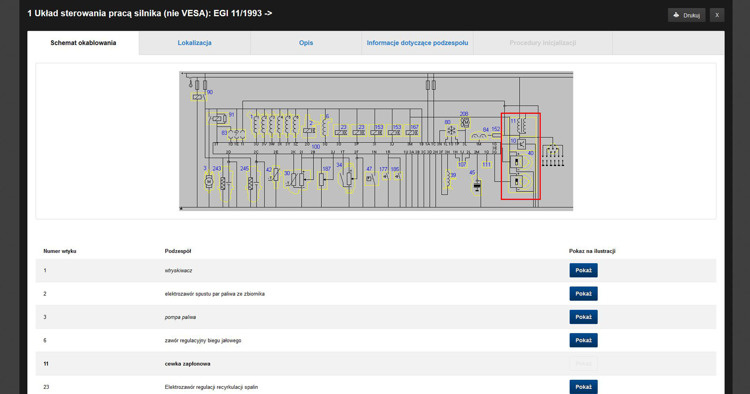This screenshot has width=750, height=394.
Task: Click component symbol numbered 208
Action: [x=464, y=123]
